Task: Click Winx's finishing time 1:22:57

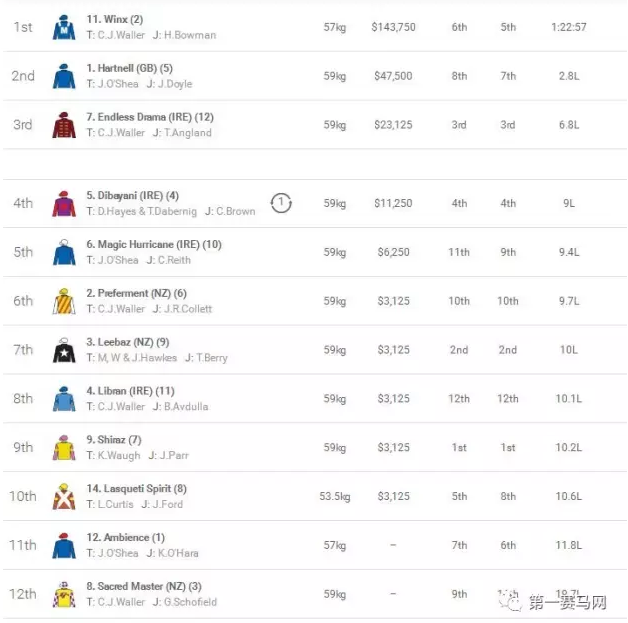Action: (568, 27)
